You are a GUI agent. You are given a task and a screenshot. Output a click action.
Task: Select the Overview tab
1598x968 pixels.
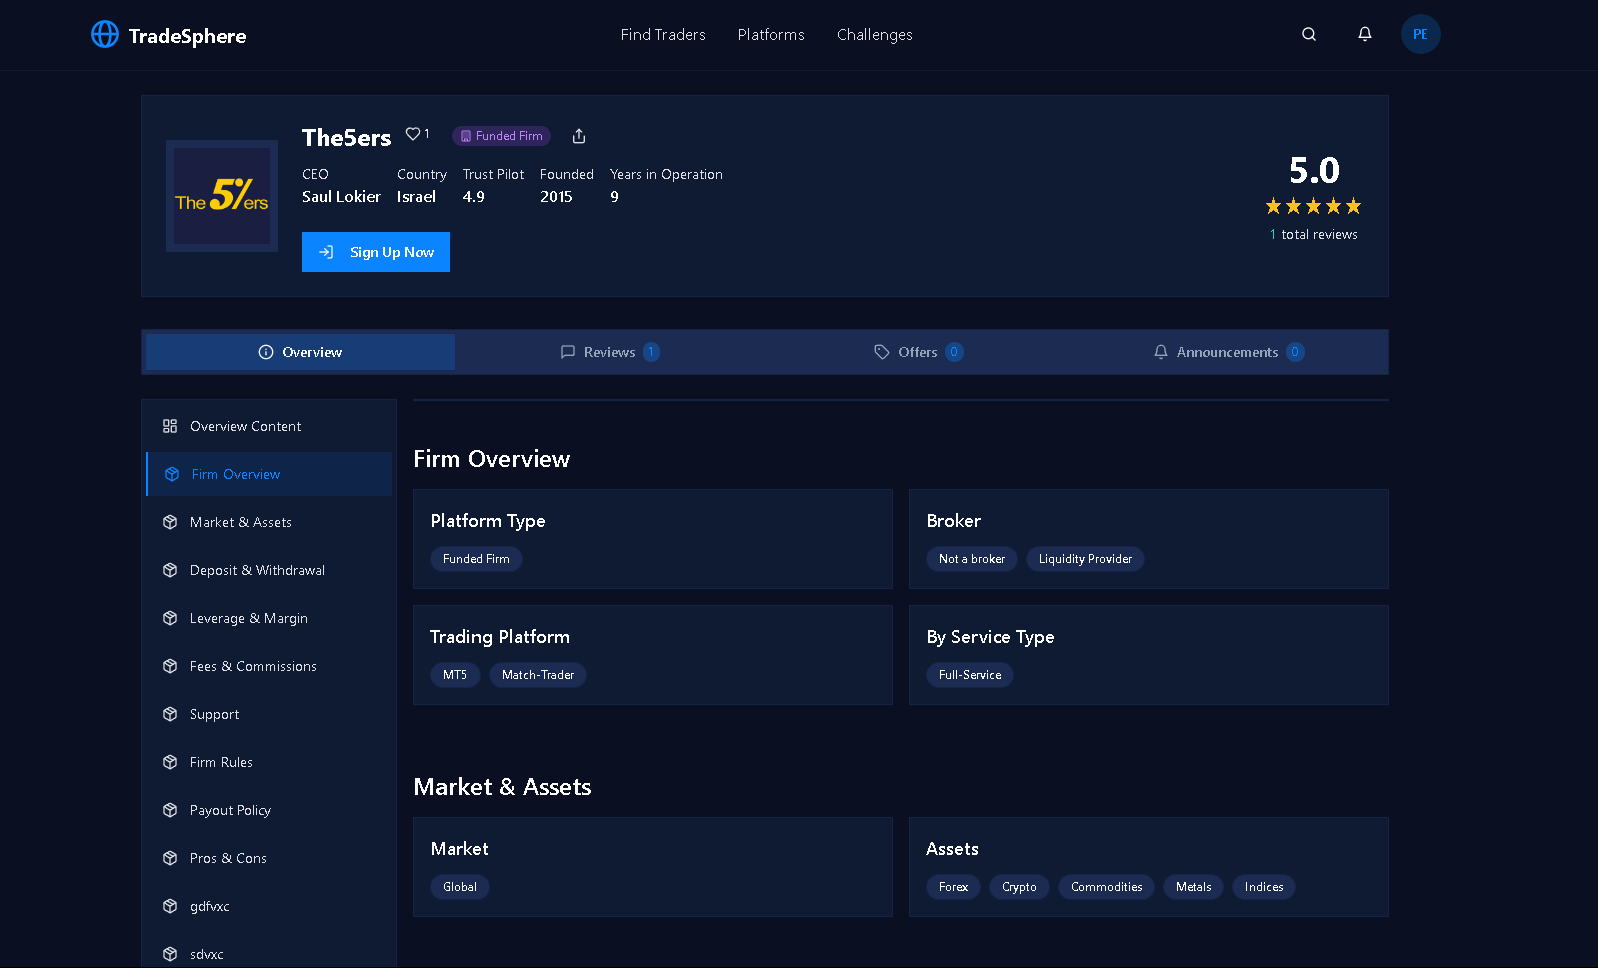click(300, 352)
